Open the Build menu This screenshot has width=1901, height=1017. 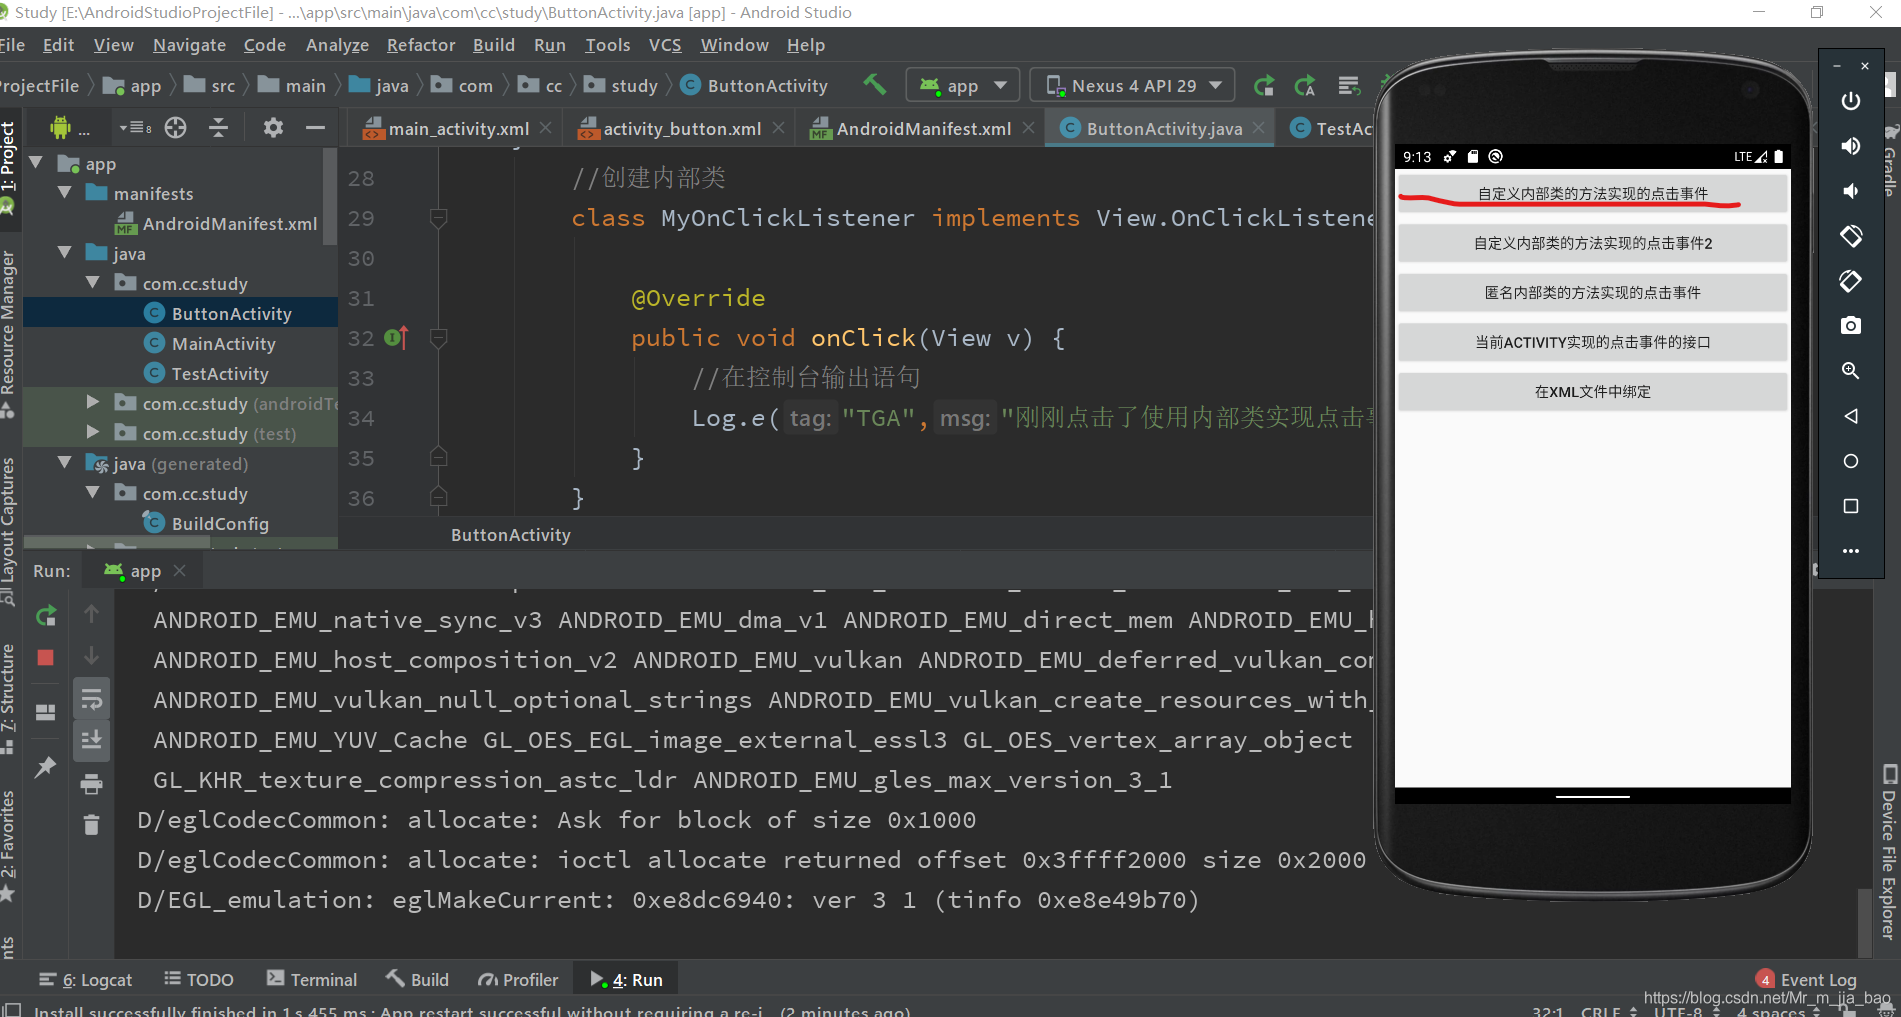(x=494, y=45)
